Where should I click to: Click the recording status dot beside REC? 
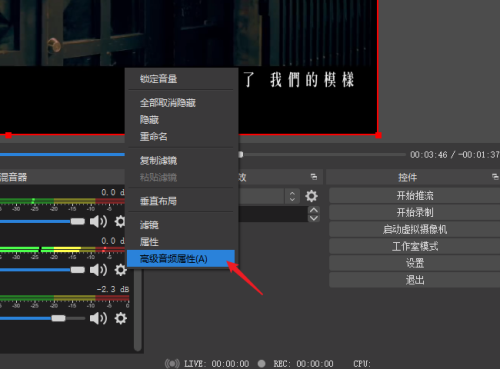tap(262, 364)
